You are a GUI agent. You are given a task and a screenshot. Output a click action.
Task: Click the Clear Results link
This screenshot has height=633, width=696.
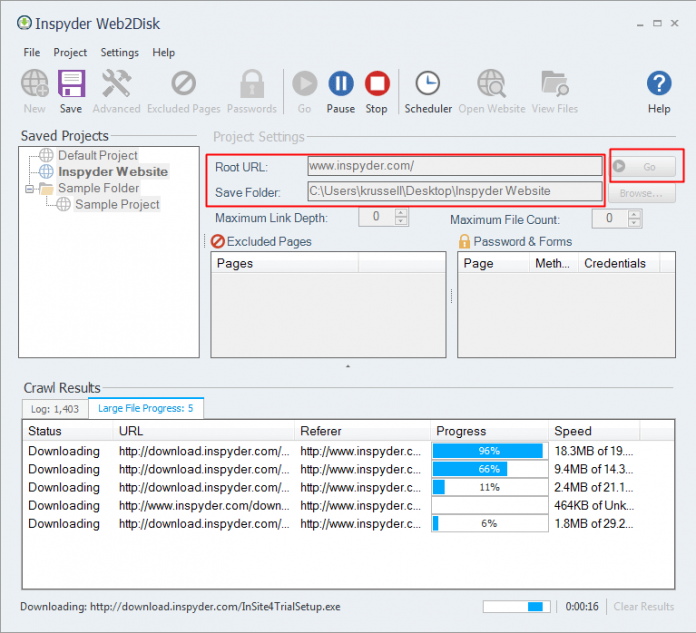coord(643,606)
